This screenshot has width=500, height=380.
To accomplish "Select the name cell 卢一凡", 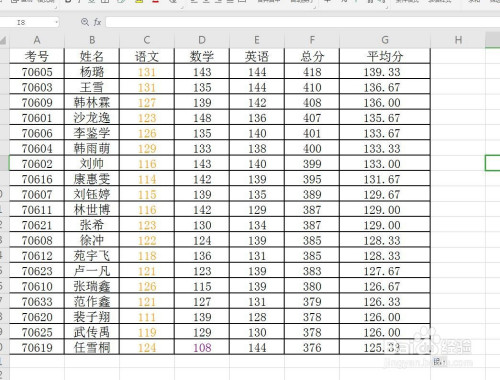I will pyautogui.click(x=92, y=271).
